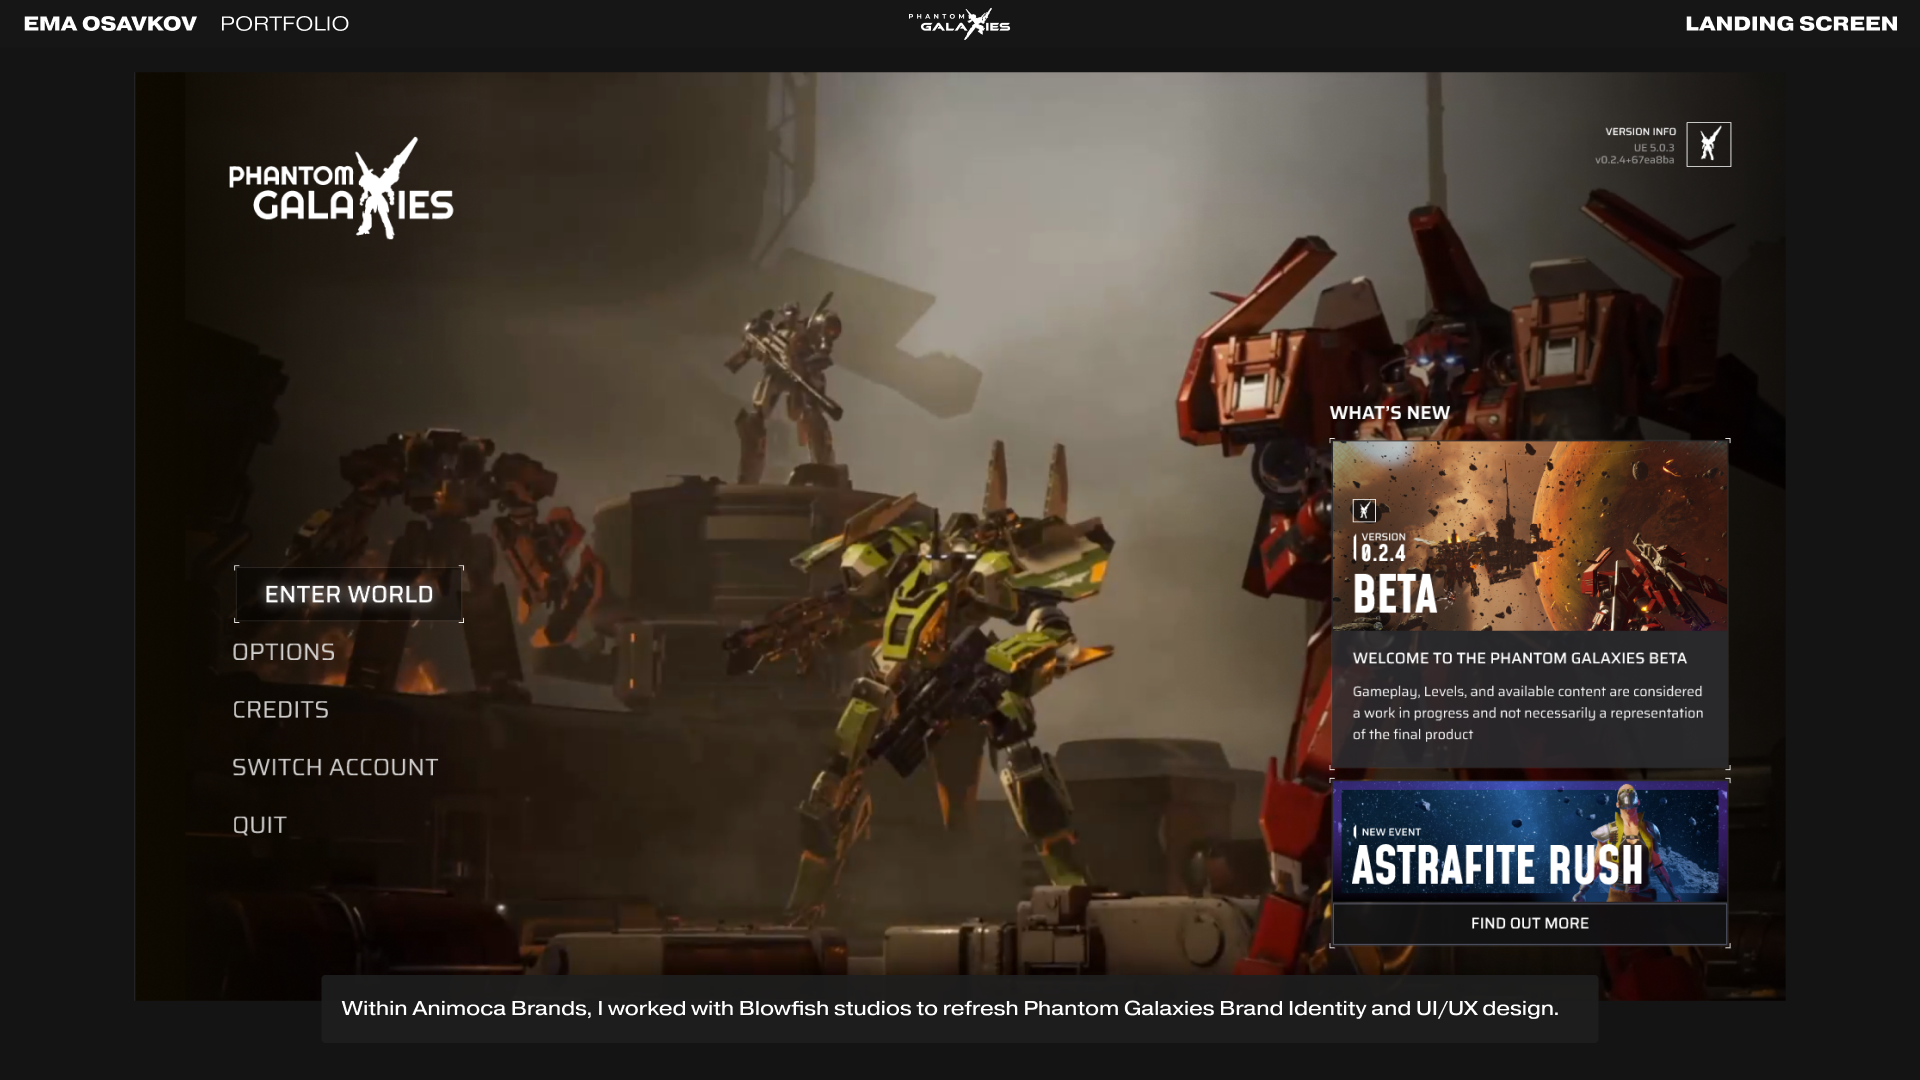This screenshot has height=1080, width=1920.
Task: Click the New Event label on banner
Action: (1390, 832)
